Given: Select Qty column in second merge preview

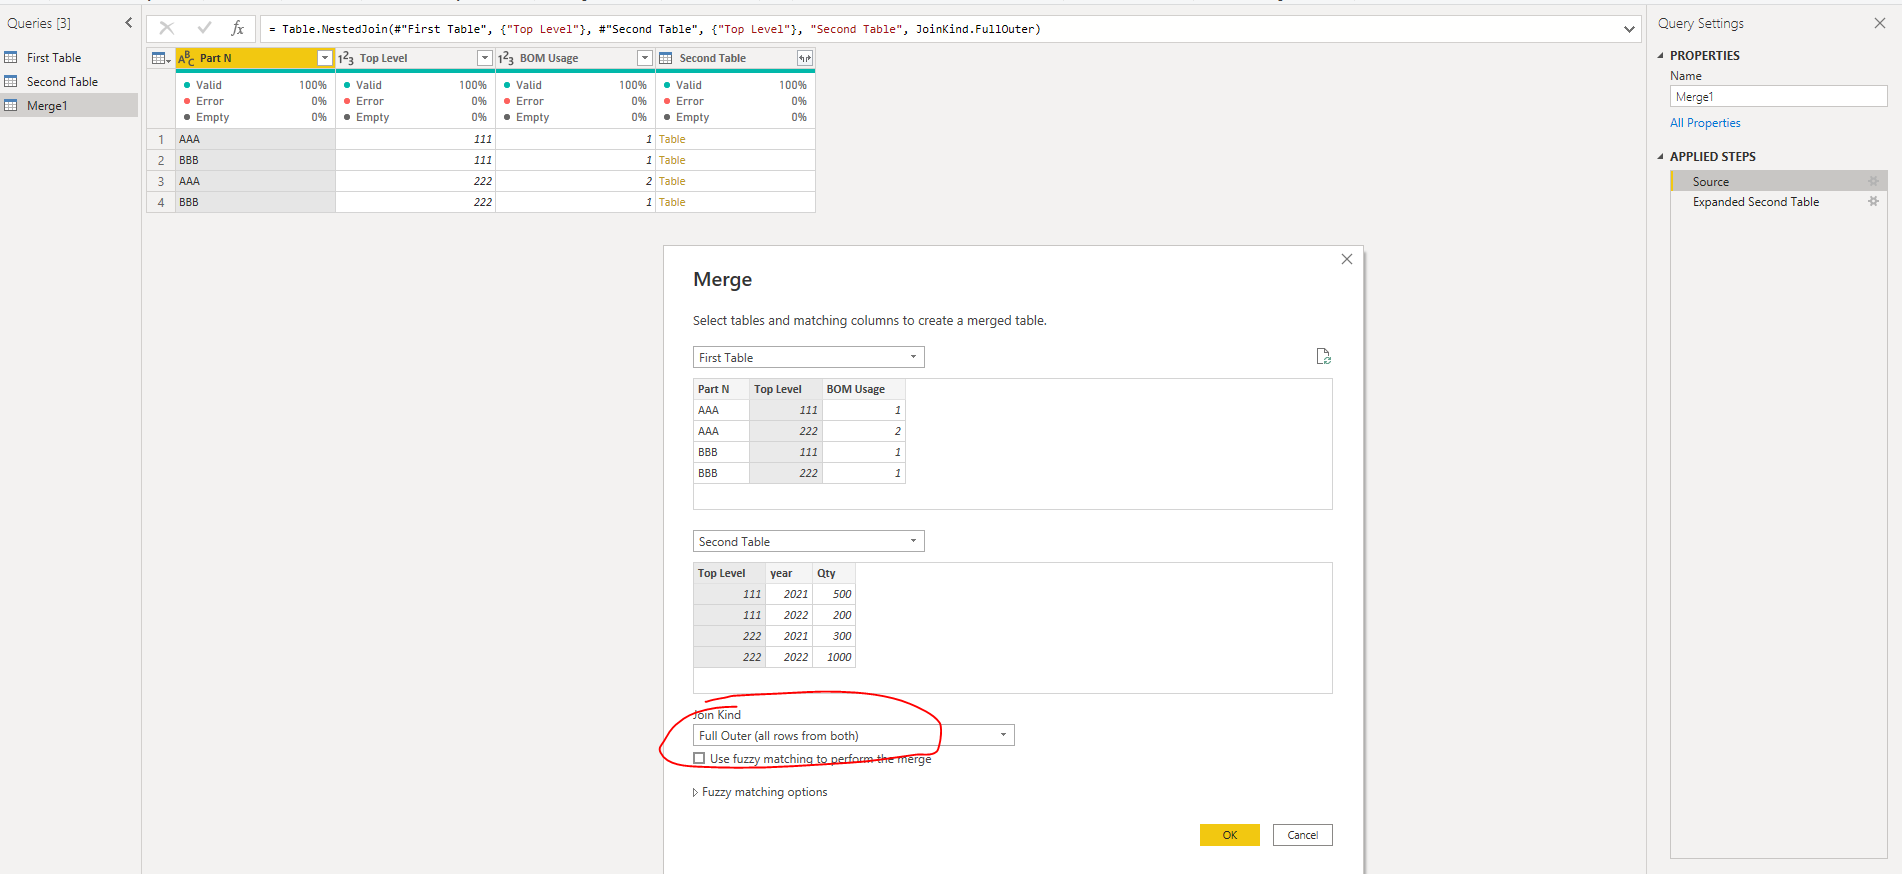Looking at the screenshot, I should 834,573.
